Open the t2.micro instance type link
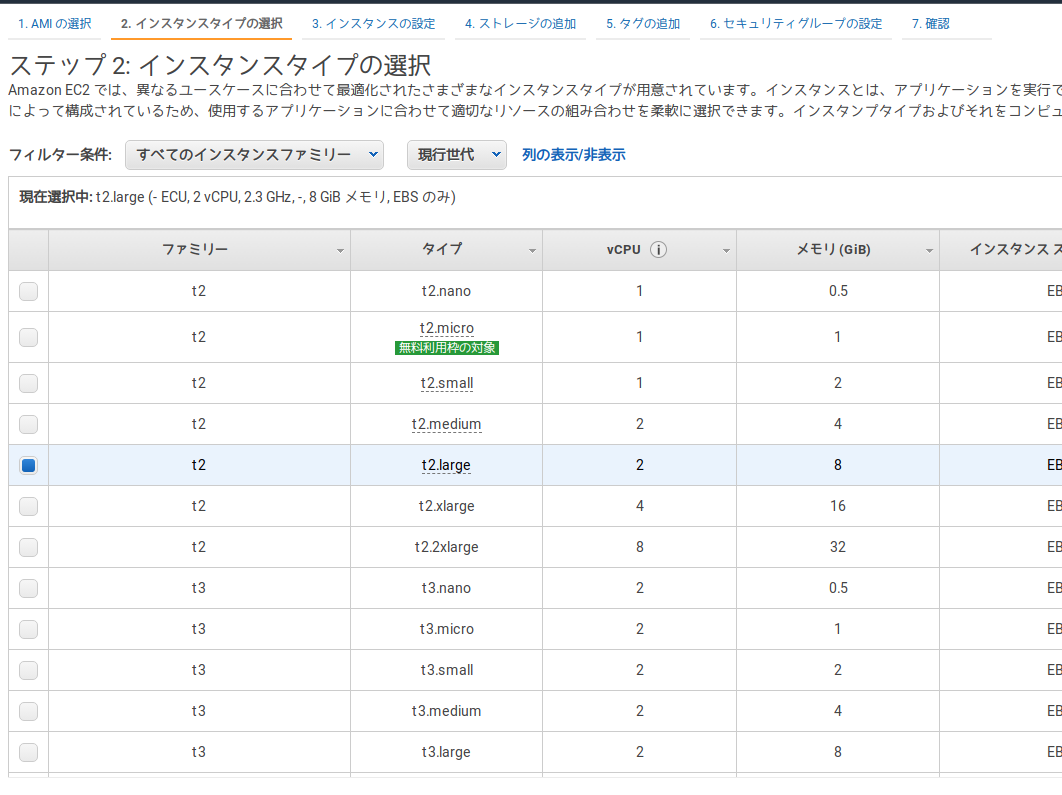The image size is (1062, 795). (447, 328)
